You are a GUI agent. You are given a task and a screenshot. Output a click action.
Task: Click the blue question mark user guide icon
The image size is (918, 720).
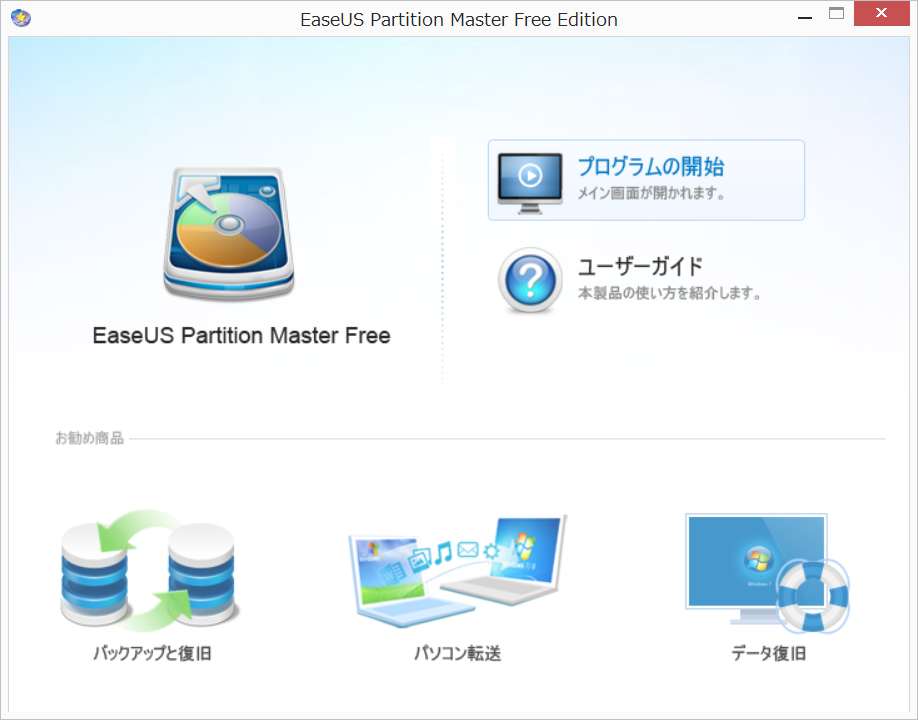(x=530, y=280)
